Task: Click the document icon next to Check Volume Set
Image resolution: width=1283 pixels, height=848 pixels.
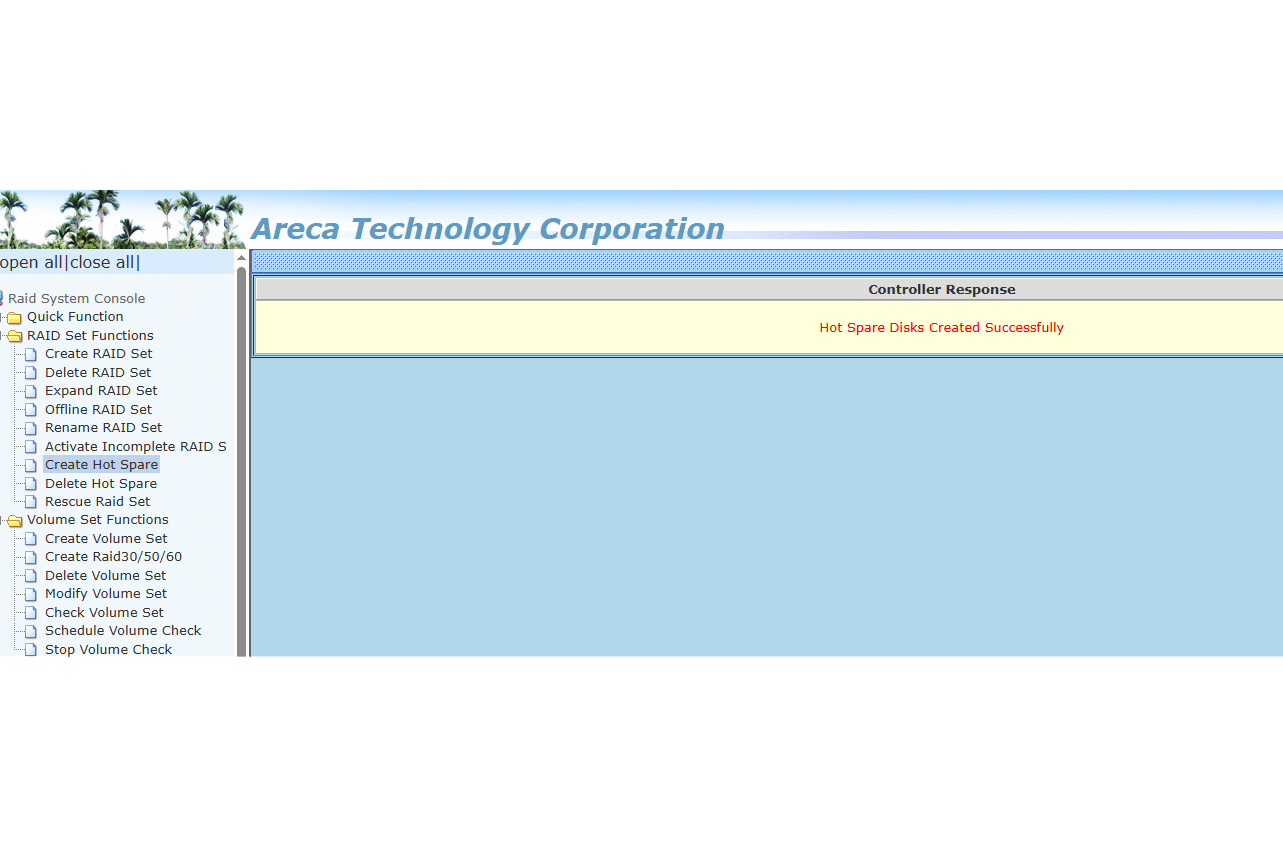Action: (31, 613)
